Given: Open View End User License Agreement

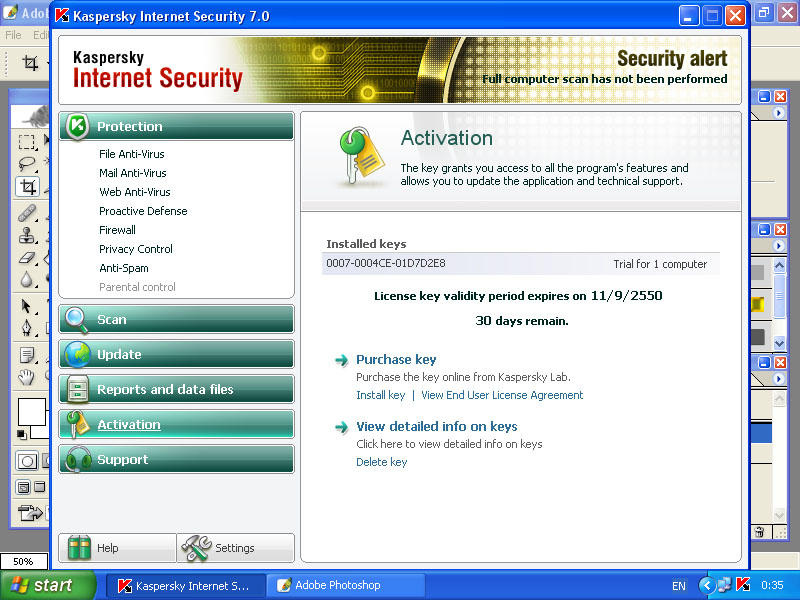Looking at the screenshot, I should point(502,395).
